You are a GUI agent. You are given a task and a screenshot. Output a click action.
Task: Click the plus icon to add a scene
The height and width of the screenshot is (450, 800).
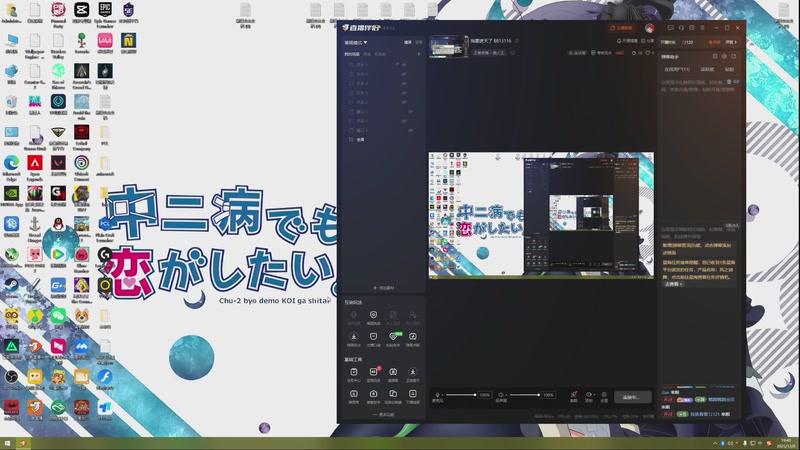[419, 54]
